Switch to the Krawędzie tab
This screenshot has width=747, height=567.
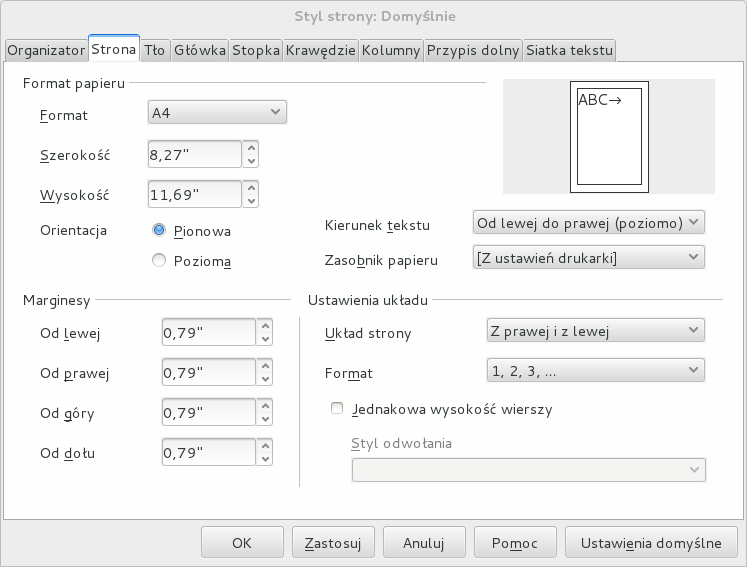(320, 49)
